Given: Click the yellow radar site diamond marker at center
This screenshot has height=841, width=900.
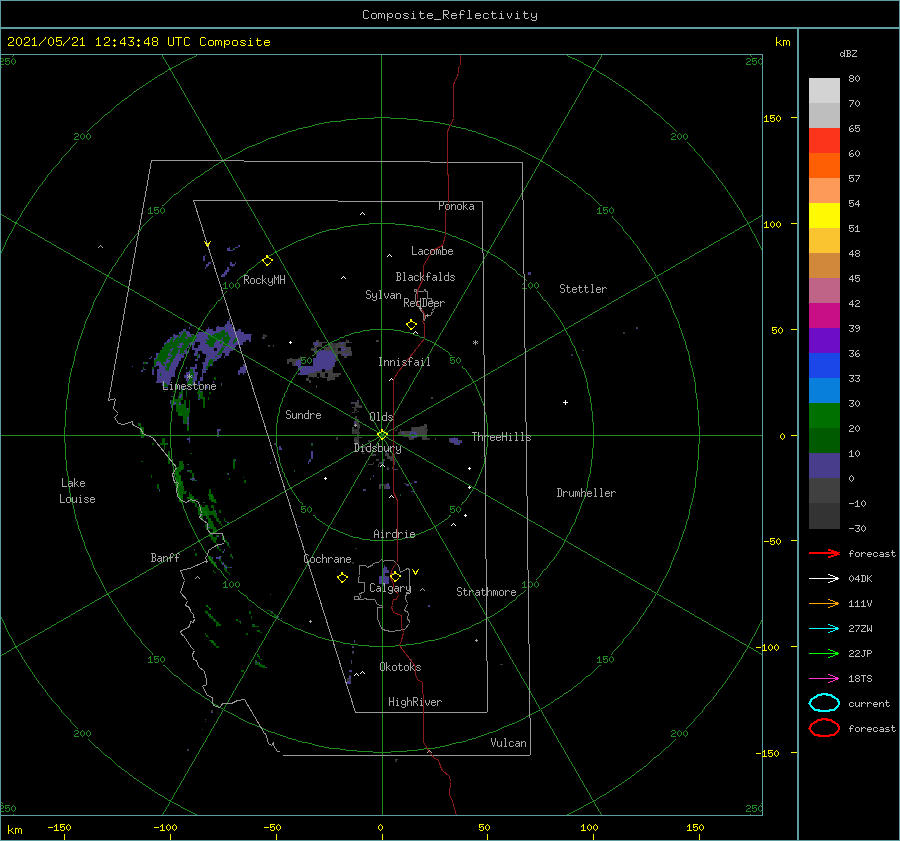Looking at the screenshot, I should click(382, 435).
